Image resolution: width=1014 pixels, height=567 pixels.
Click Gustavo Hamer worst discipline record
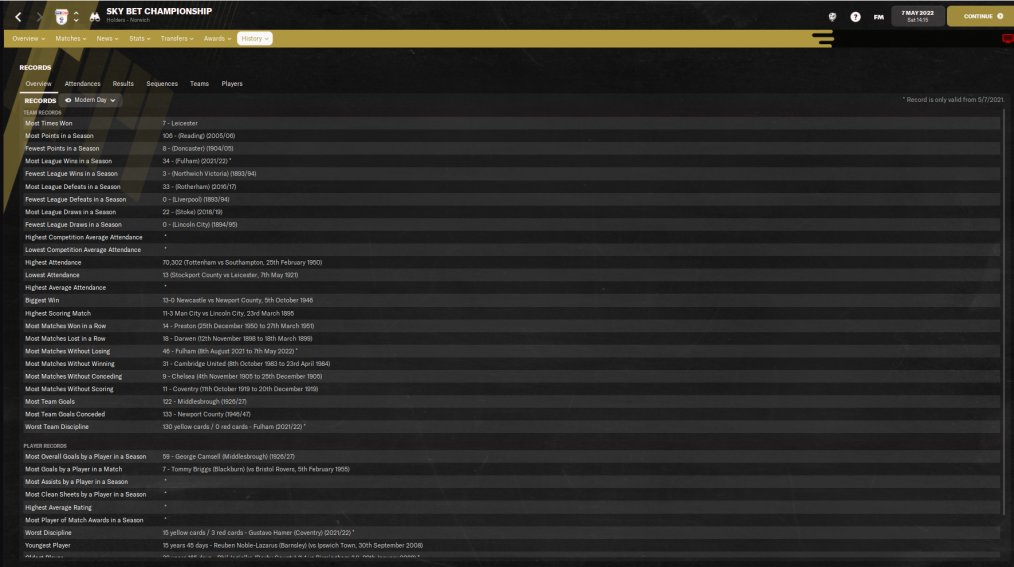click(x=258, y=533)
